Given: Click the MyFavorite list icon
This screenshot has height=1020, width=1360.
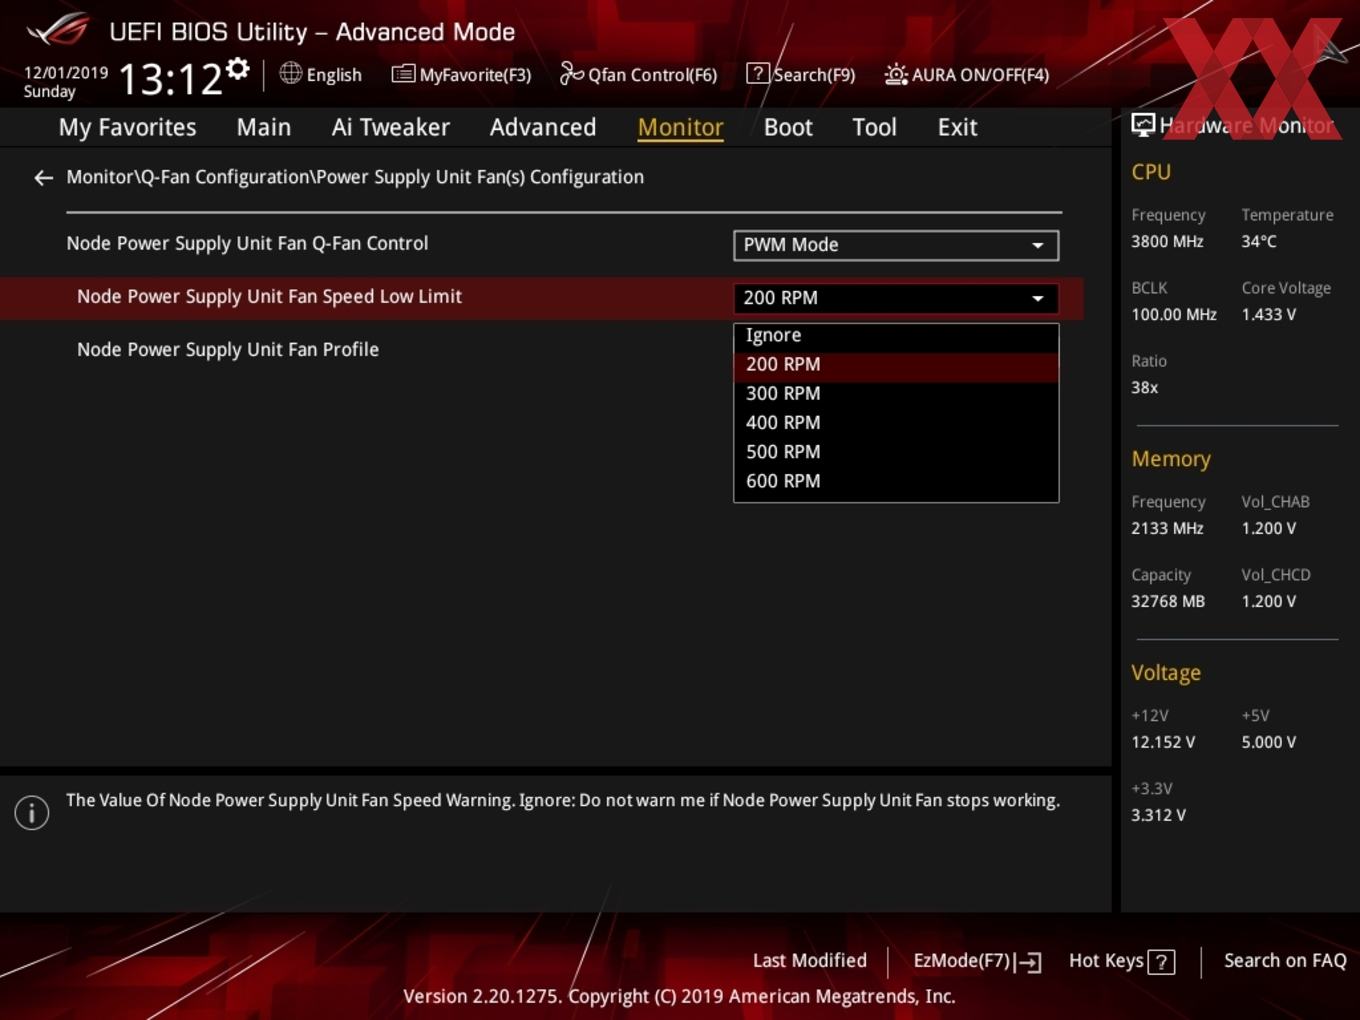Looking at the screenshot, I should tap(403, 74).
